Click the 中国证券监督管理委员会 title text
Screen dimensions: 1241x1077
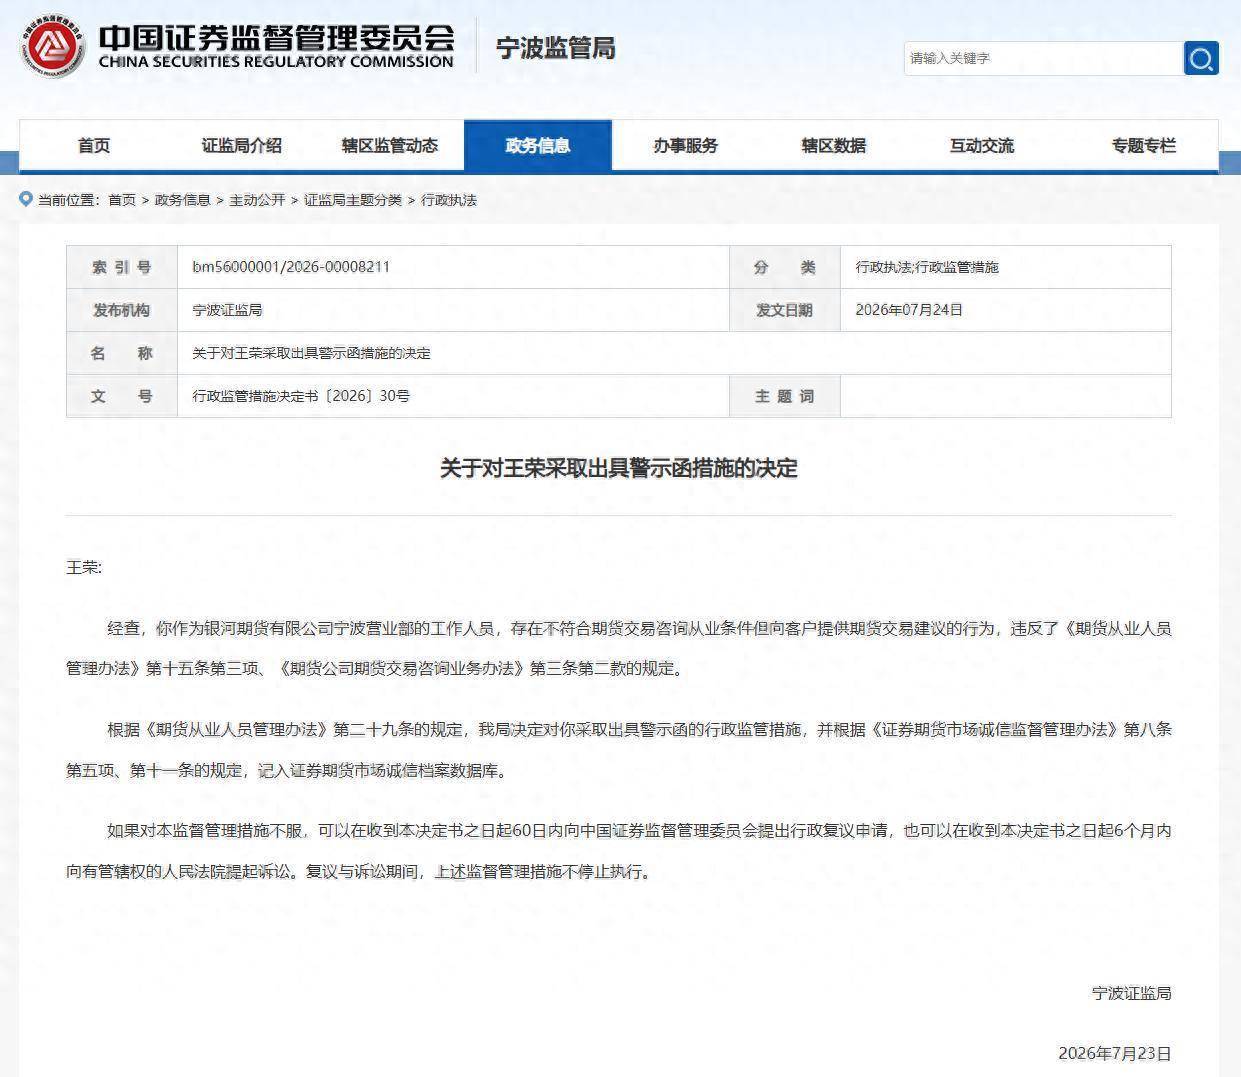coord(277,37)
